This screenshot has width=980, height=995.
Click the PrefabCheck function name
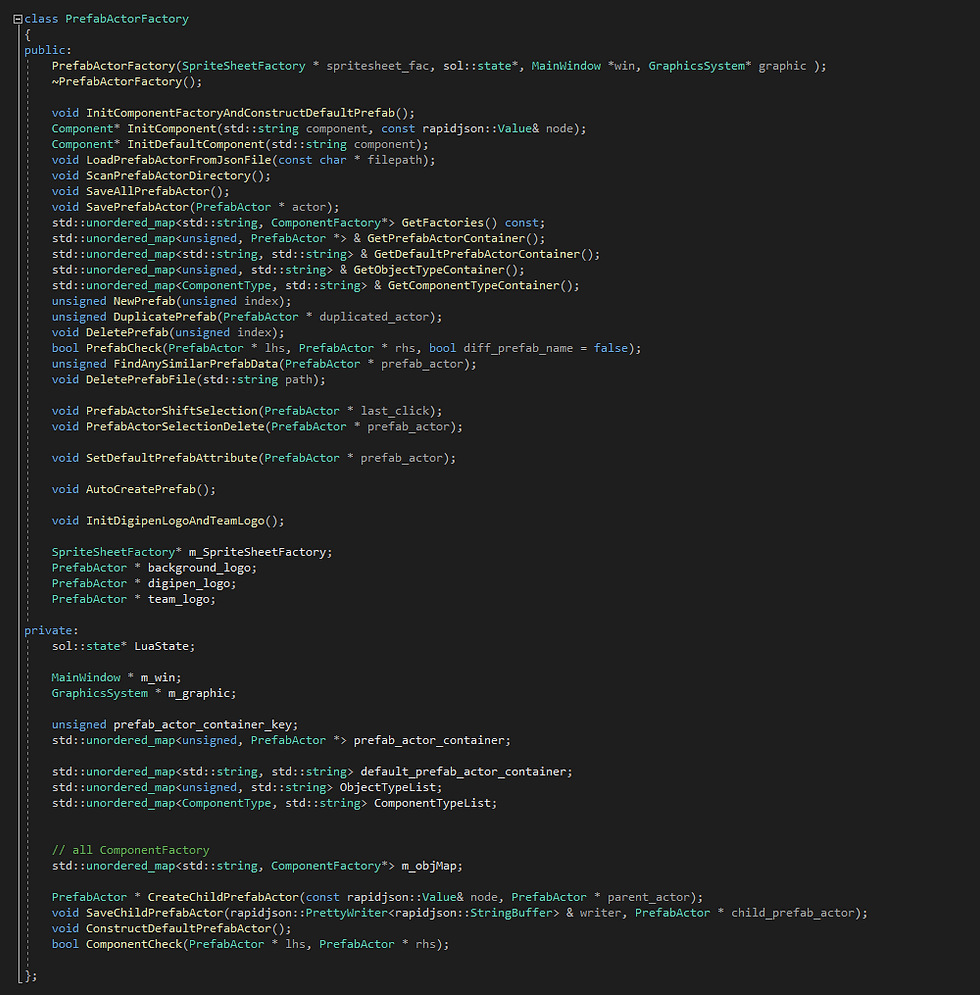click(x=124, y=348)
